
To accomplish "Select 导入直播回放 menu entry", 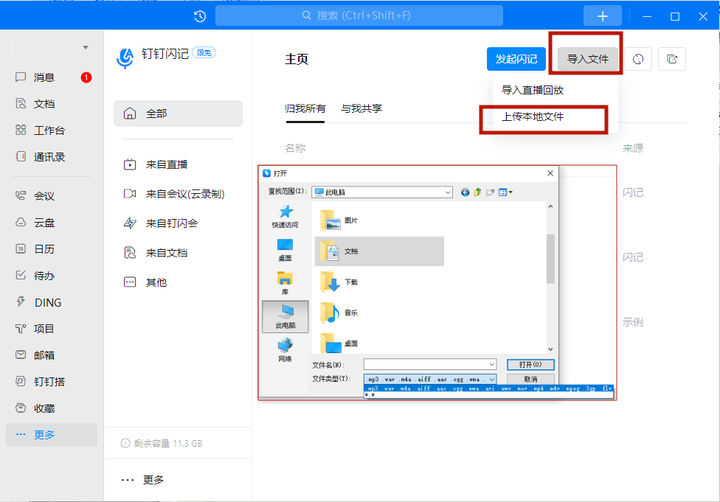I will point(533,90).
